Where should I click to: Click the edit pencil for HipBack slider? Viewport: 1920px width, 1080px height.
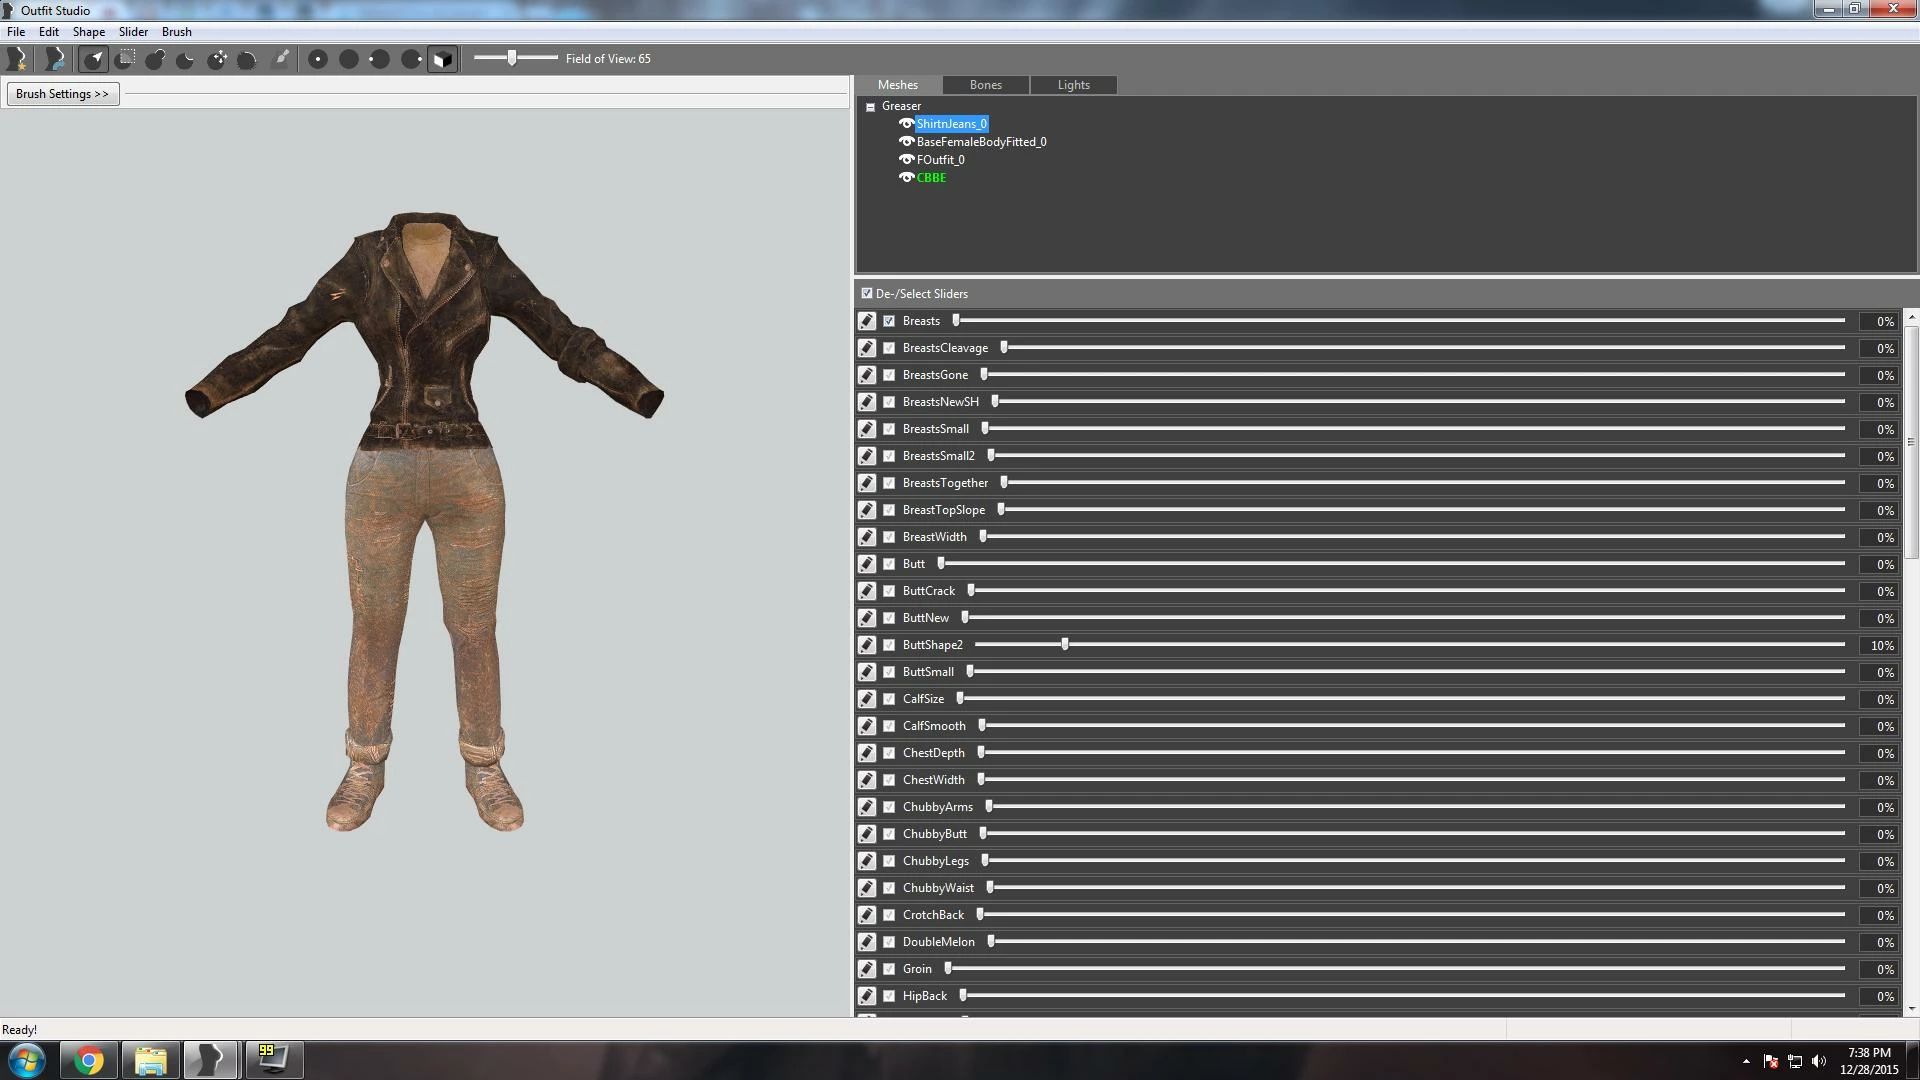pyautogui.click(x=867, y=996)
